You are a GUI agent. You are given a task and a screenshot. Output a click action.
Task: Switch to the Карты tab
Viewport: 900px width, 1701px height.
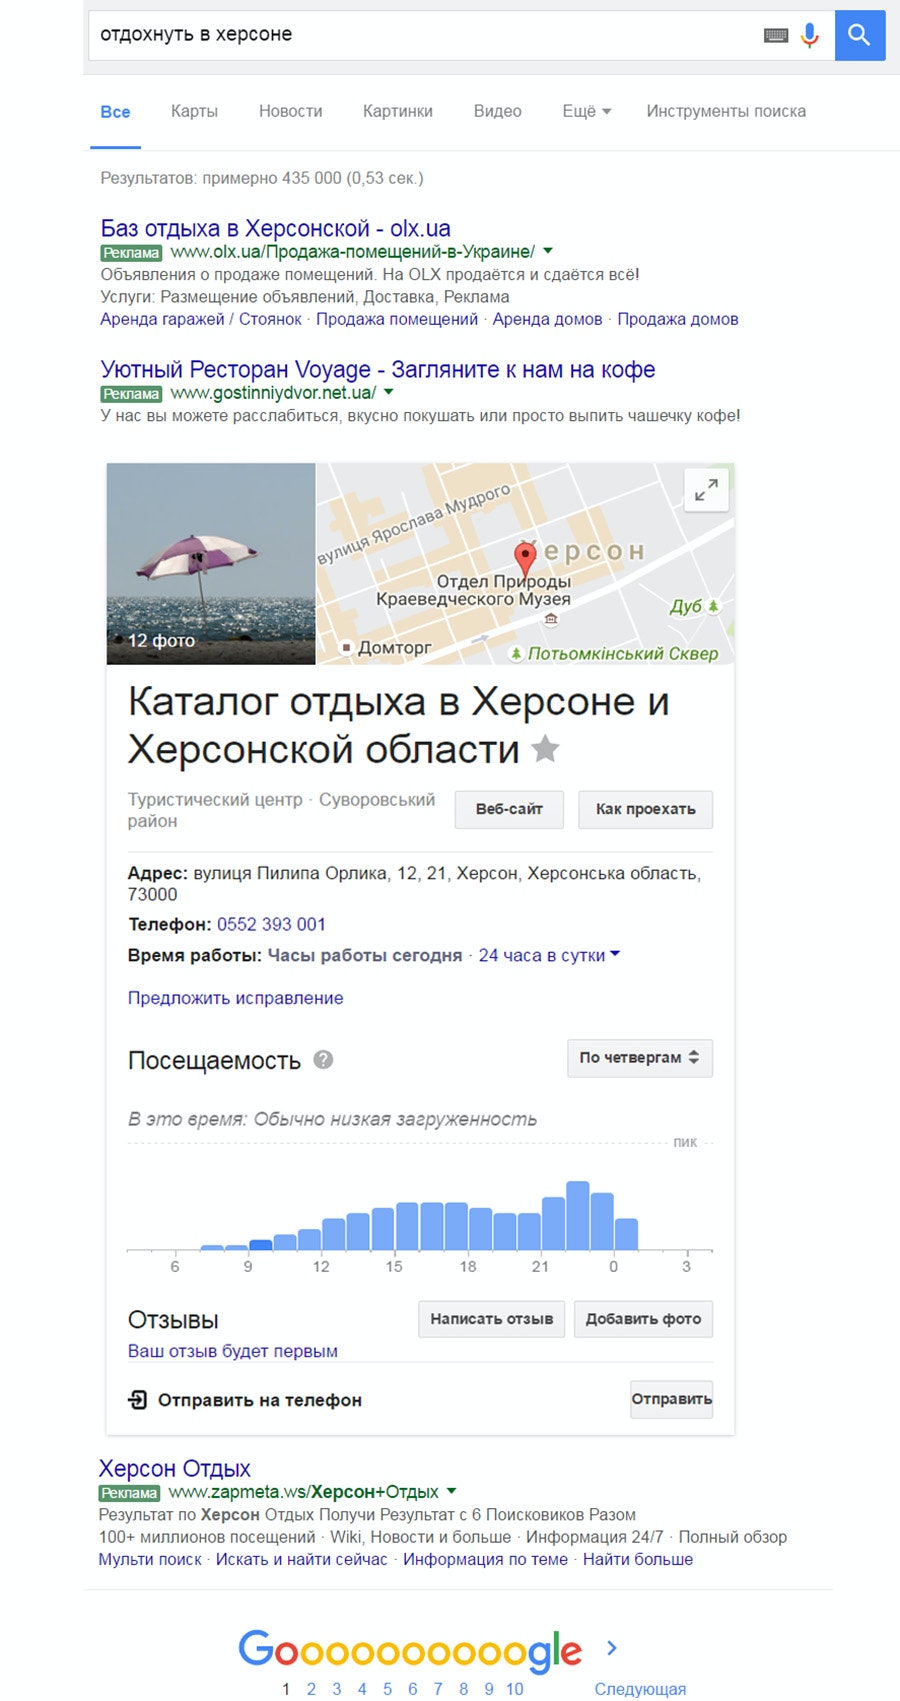[x=194, y=111]
